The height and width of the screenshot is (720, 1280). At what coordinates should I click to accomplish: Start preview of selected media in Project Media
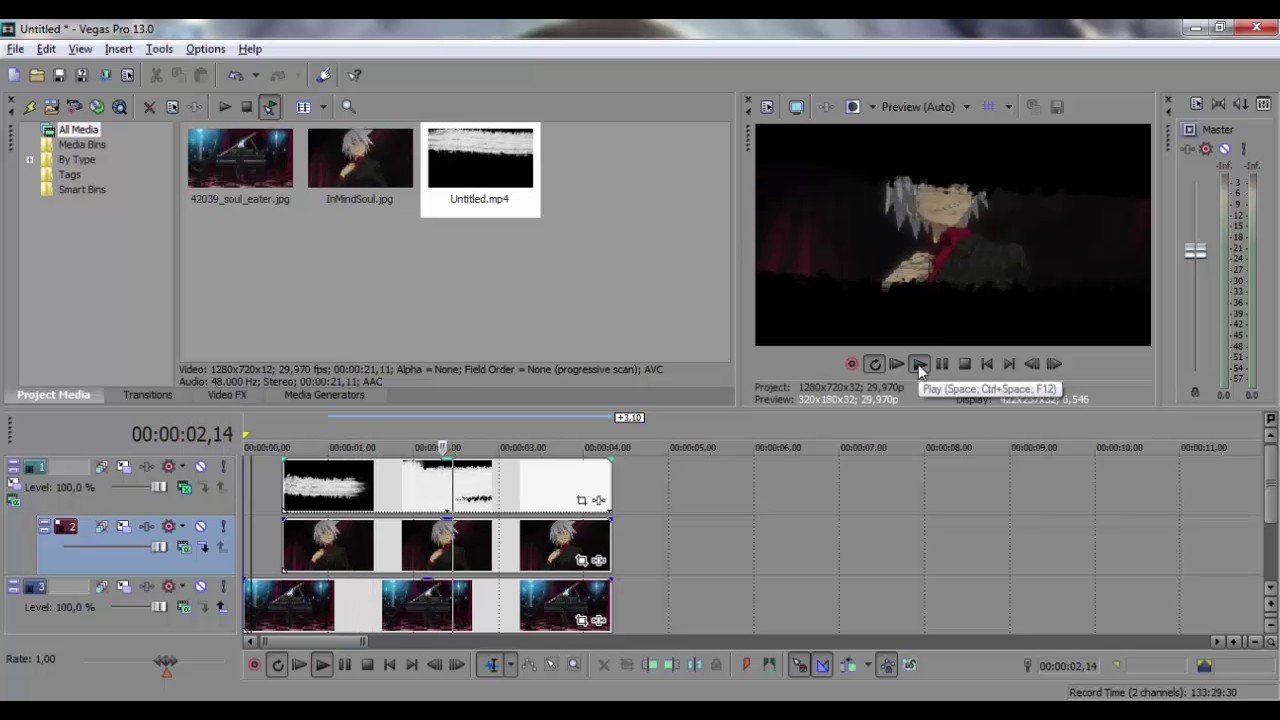pyautogui.click(x=225, y=107)
